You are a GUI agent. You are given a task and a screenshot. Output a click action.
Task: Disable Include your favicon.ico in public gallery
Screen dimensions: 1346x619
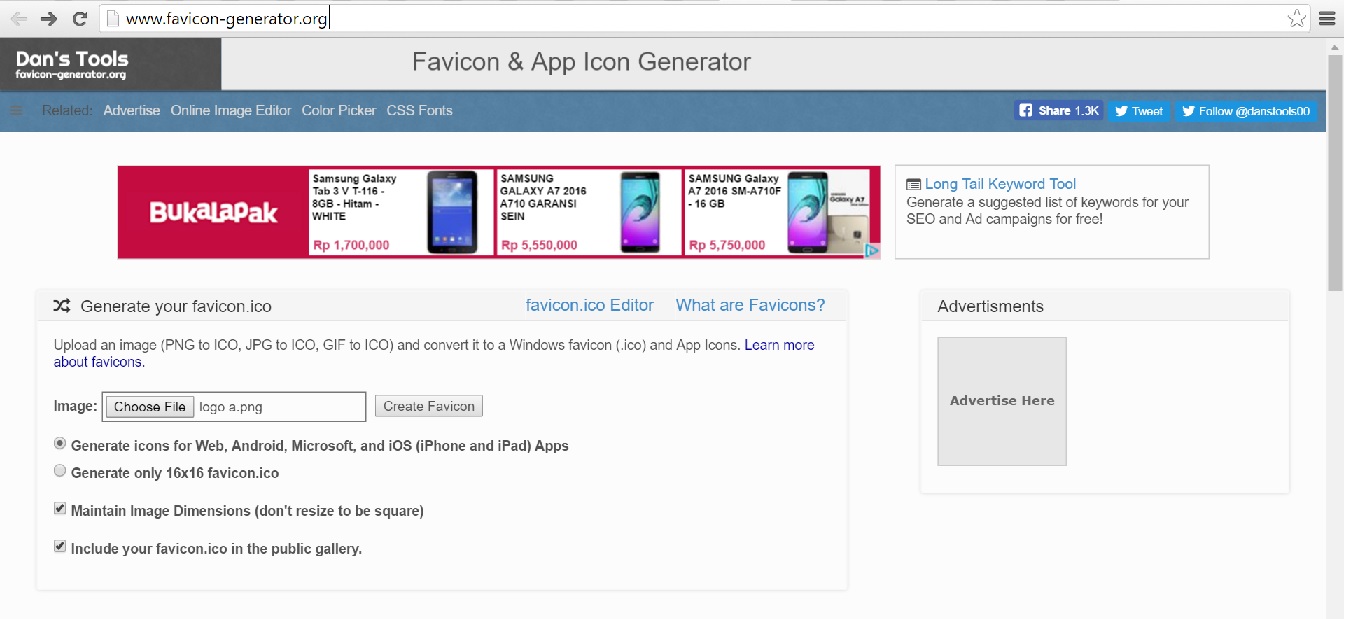pyautogui.click(x=60, y=546)
